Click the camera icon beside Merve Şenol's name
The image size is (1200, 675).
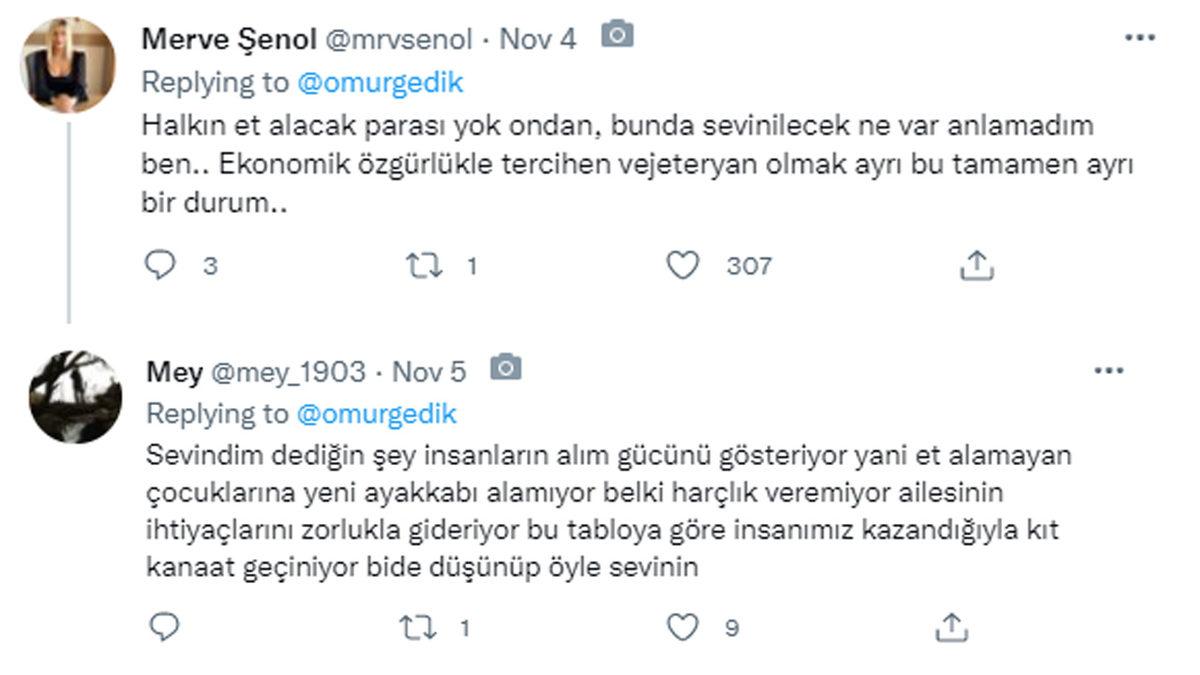coord(618,35)
